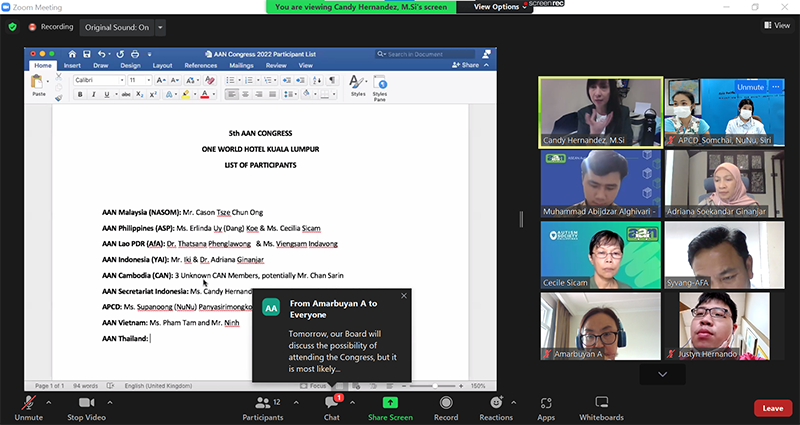Unmute the microphone in Zoom
Screen dimensions: 800x425
point(29,409)
